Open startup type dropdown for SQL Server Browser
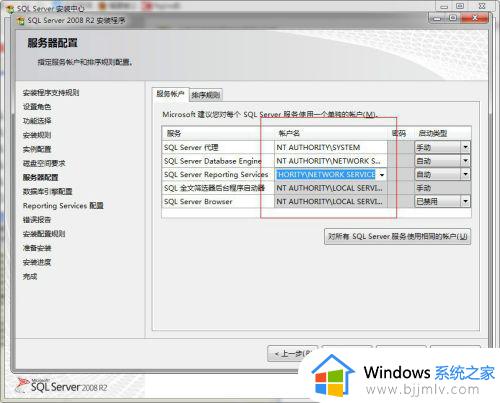Screen dimensions: 500x403 pyautogui.click(x=465, y=201)
